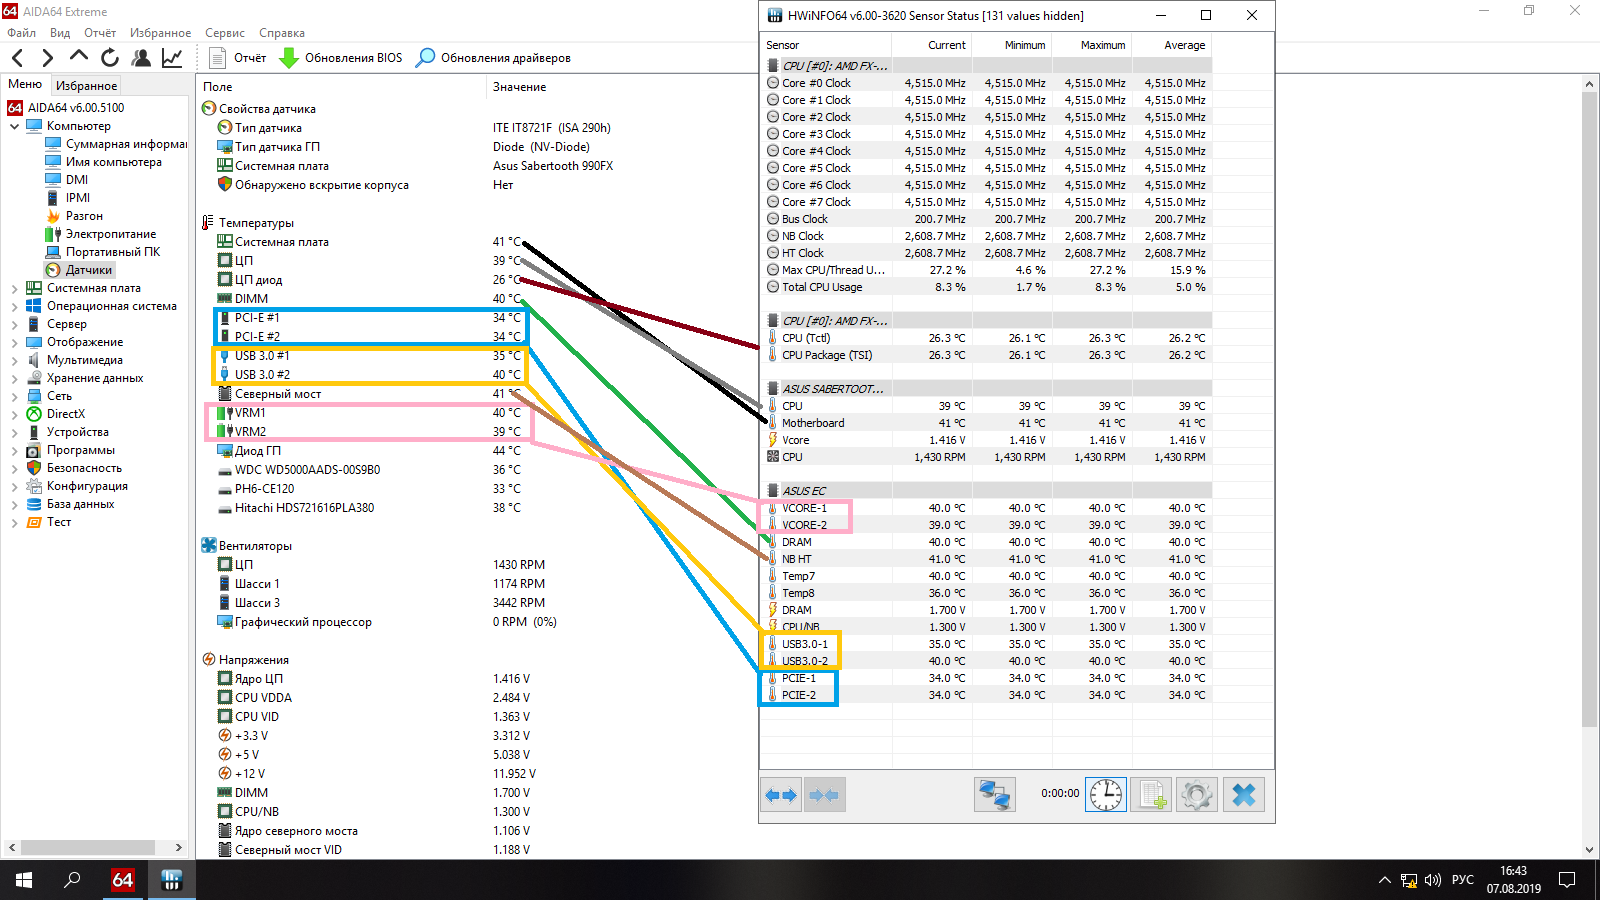Expand the Сеть tree node
The height and width of the screenshot is (900, 1600).
coord(14,396)
